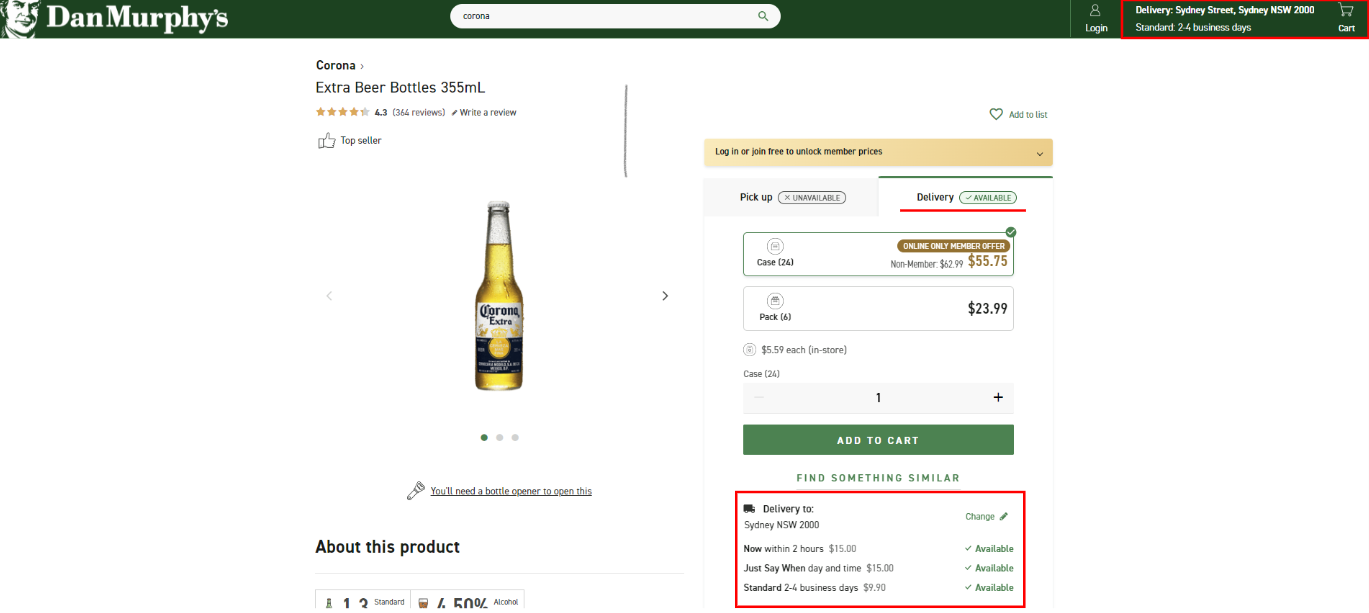Switch to the Delivery tab
Screen dimensions: 1369x613
click(x=964, y=197)
